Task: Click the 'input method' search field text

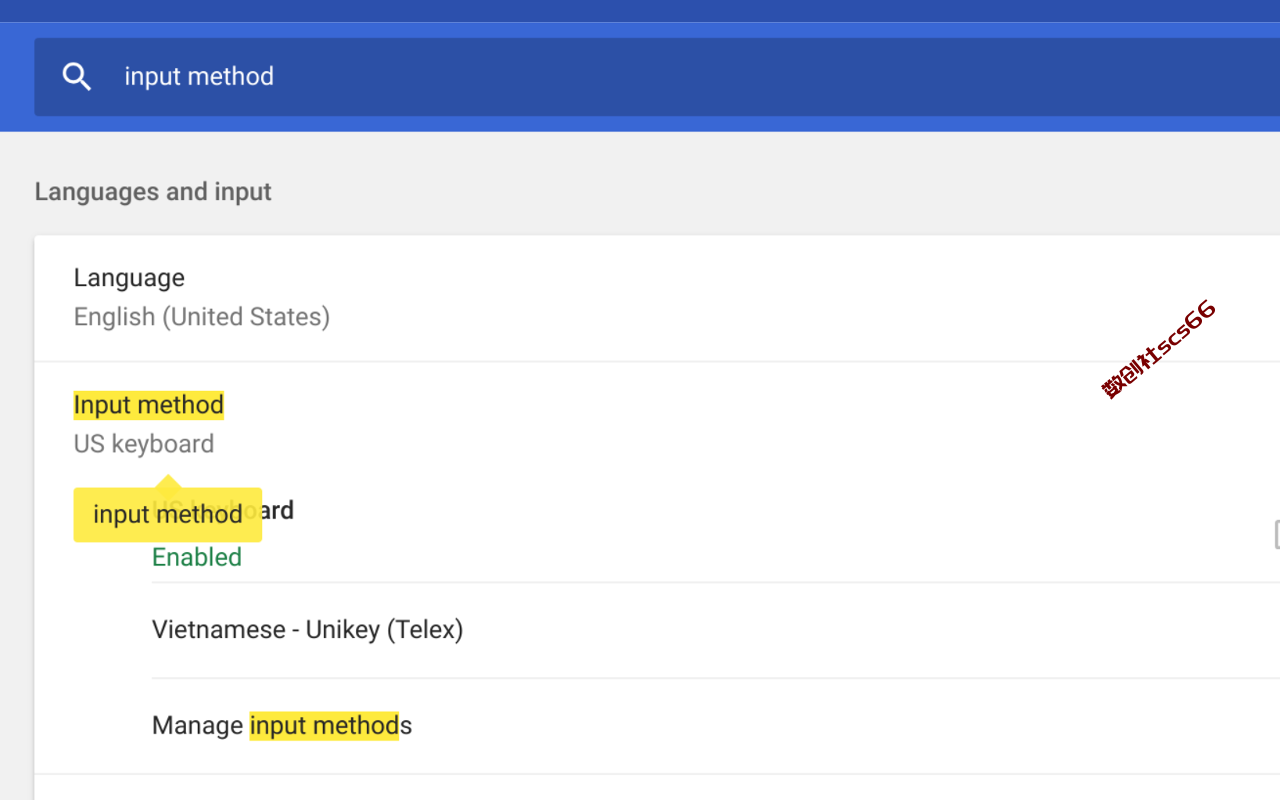Action: (x=199, y=77)
